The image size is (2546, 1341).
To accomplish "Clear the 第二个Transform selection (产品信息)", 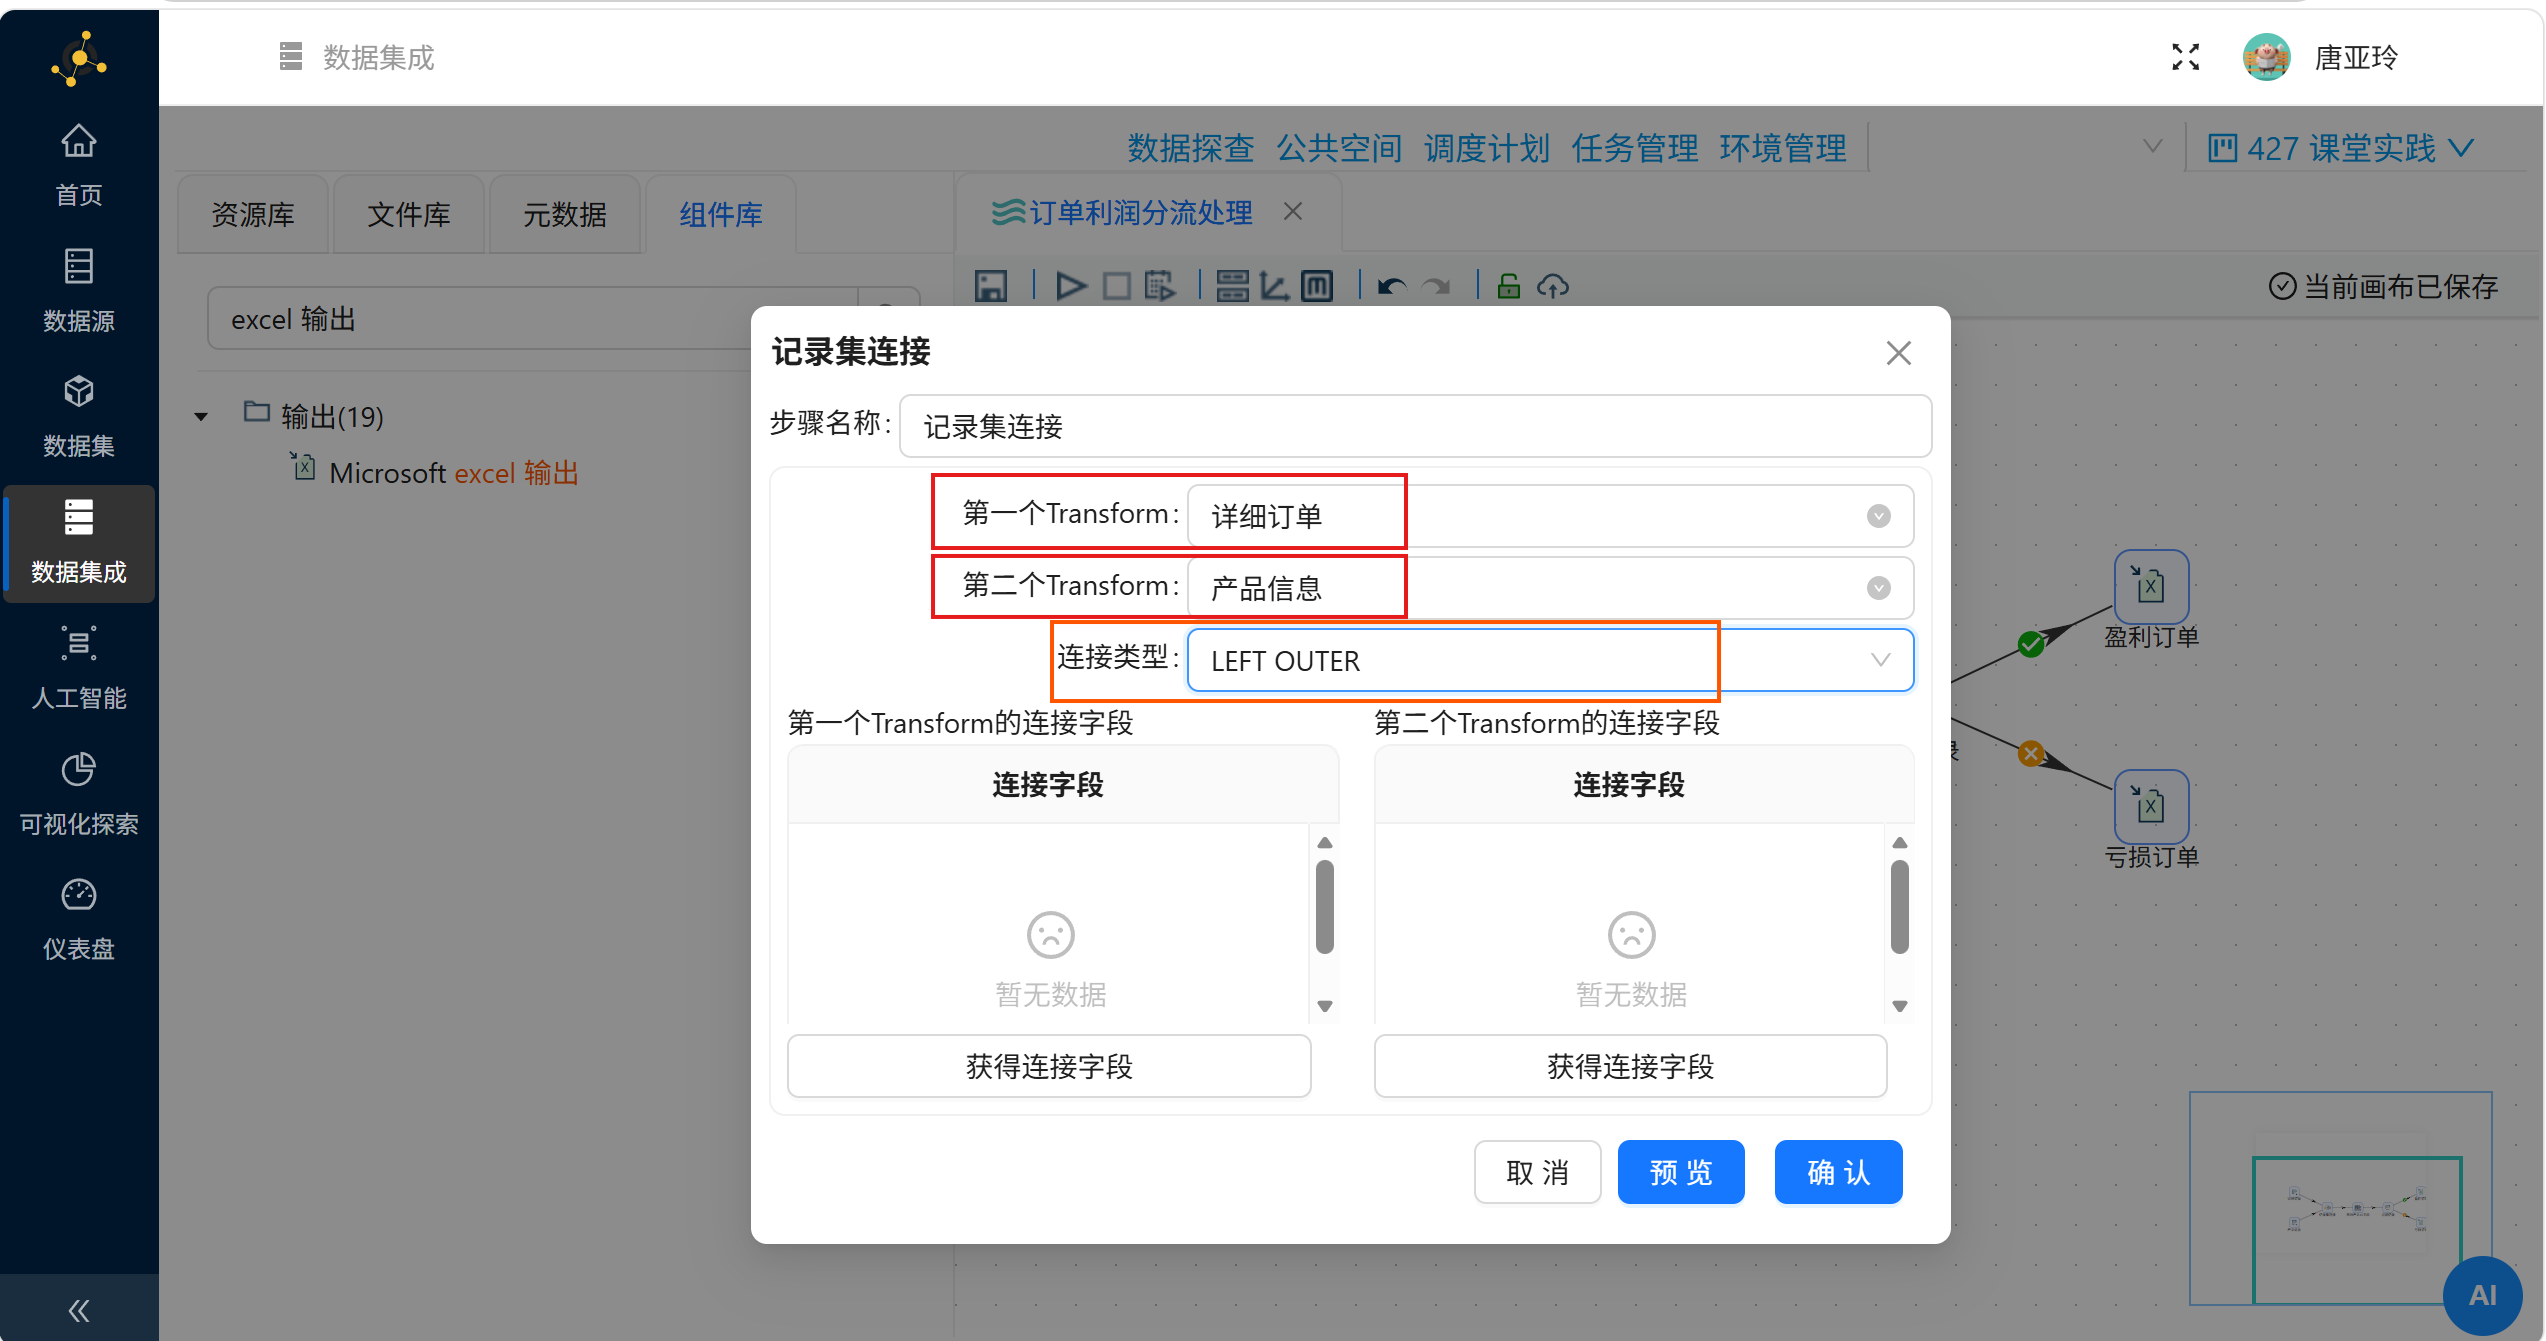I will pyautogui.click(x=1878, y=588).
